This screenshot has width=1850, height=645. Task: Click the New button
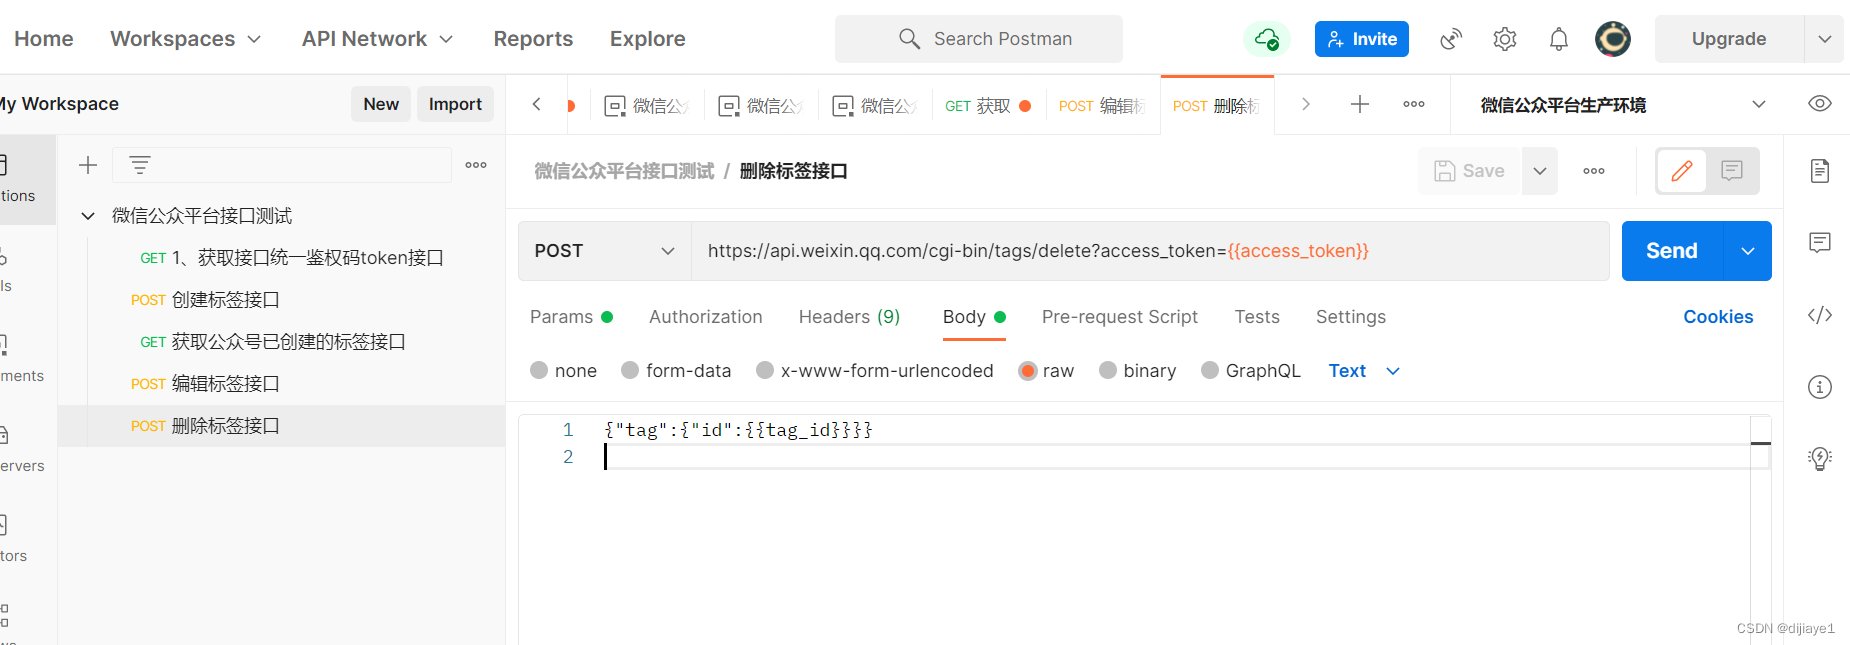pyautogui.click(x=381, y=104)
